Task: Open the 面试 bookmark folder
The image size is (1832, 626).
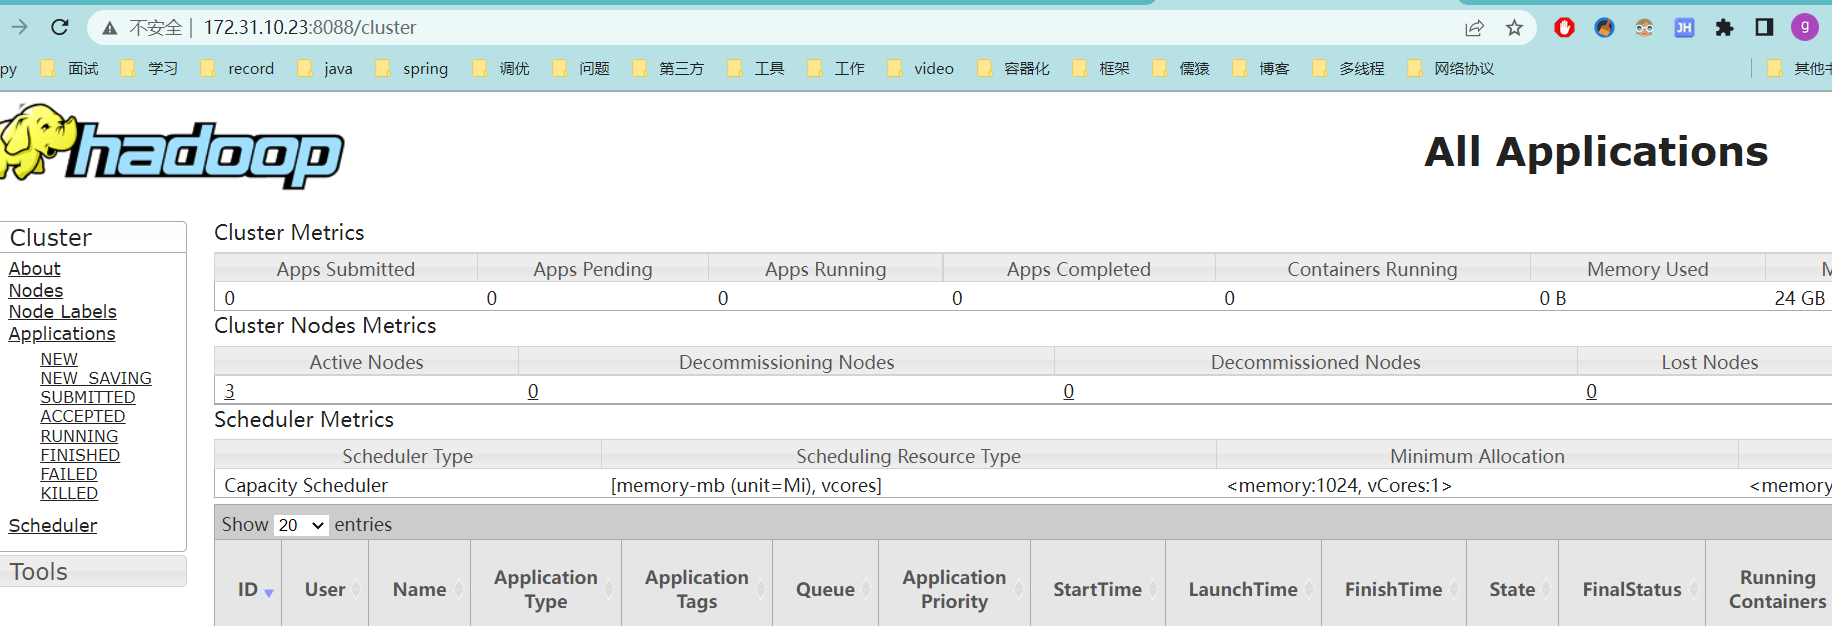Action: coord(69,68)
